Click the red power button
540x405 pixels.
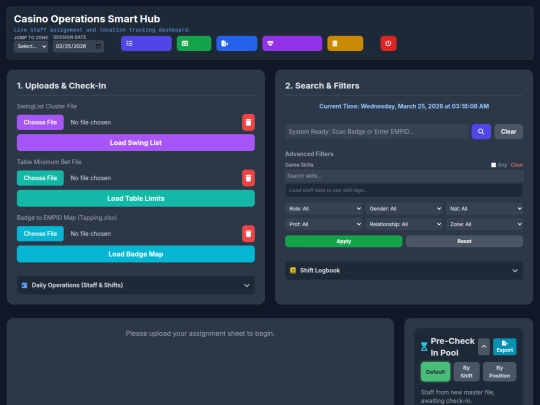(x=388, y=43)
